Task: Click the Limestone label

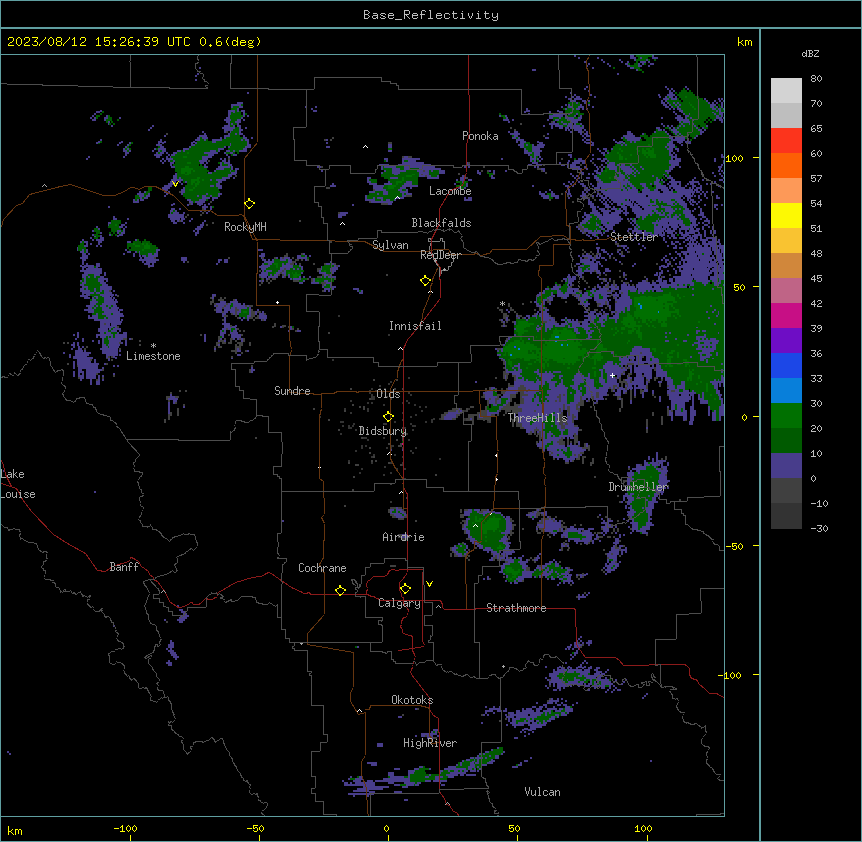Action: click(153, 356)
